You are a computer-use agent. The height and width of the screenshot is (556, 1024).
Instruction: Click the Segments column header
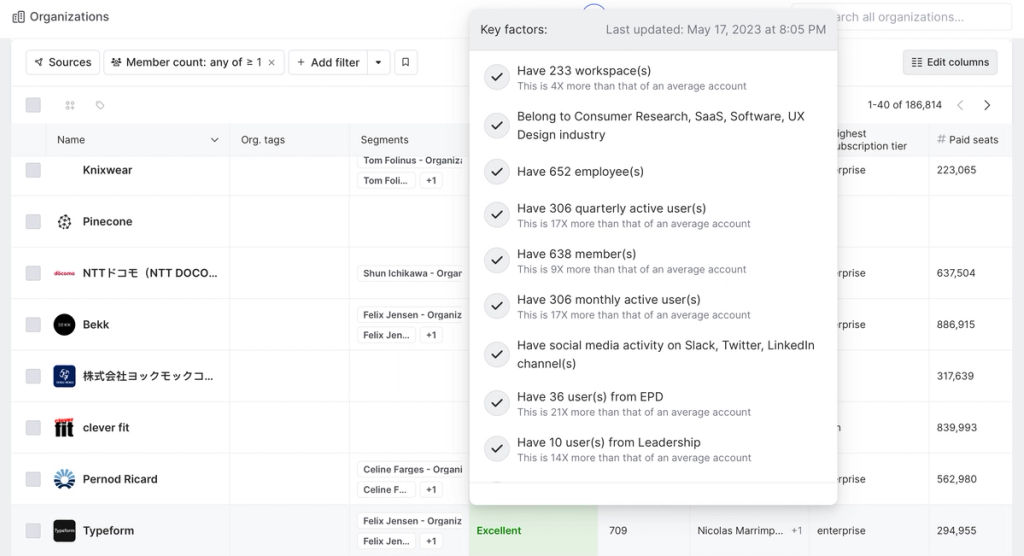pos(384,140)
